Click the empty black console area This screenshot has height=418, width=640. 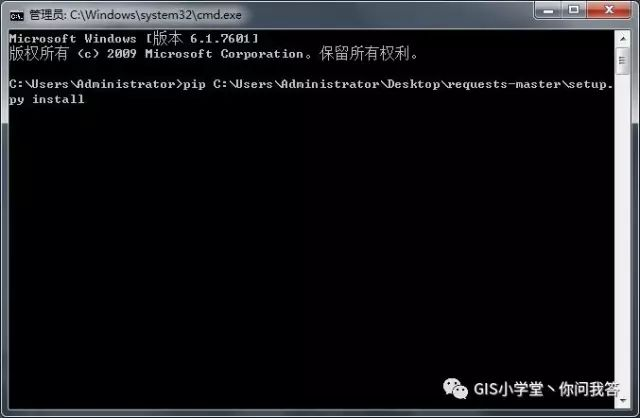click(310, 245)
